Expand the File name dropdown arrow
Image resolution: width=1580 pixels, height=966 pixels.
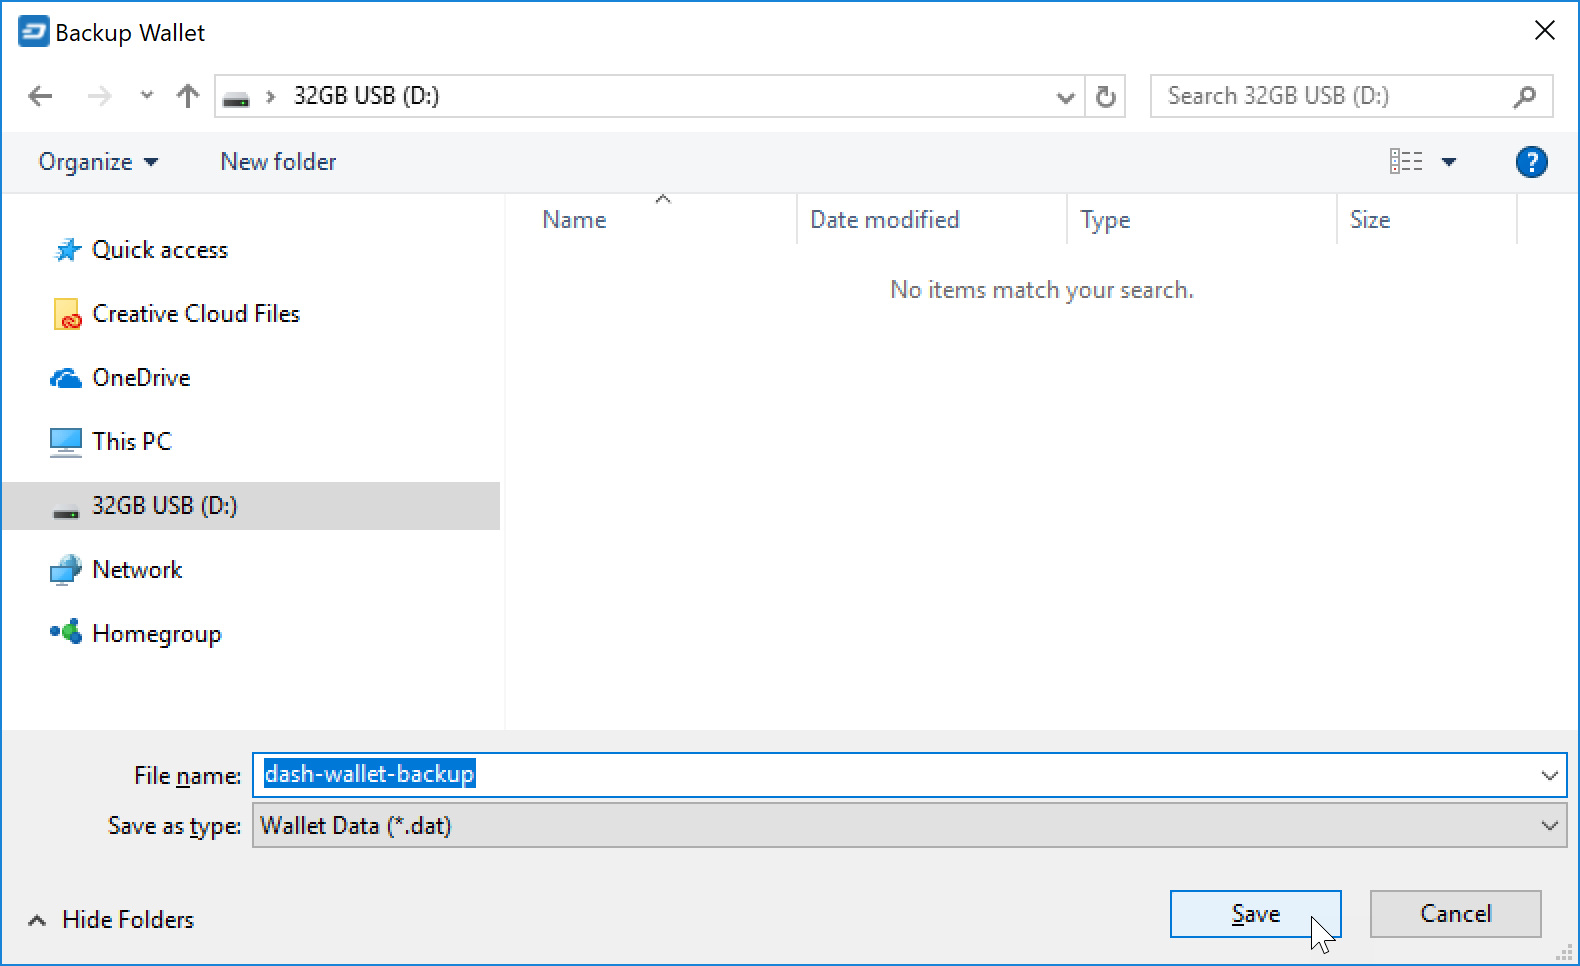point(1549,775)
